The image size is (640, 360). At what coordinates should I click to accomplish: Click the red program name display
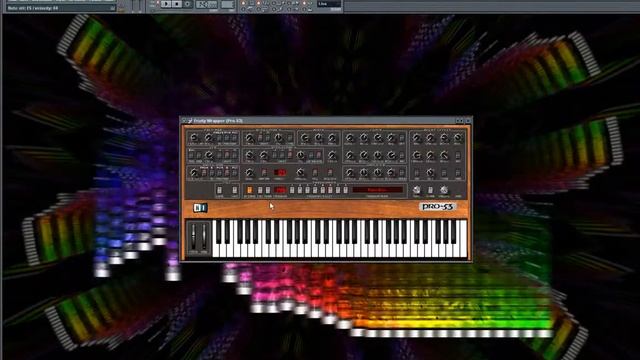coord(378,190)
